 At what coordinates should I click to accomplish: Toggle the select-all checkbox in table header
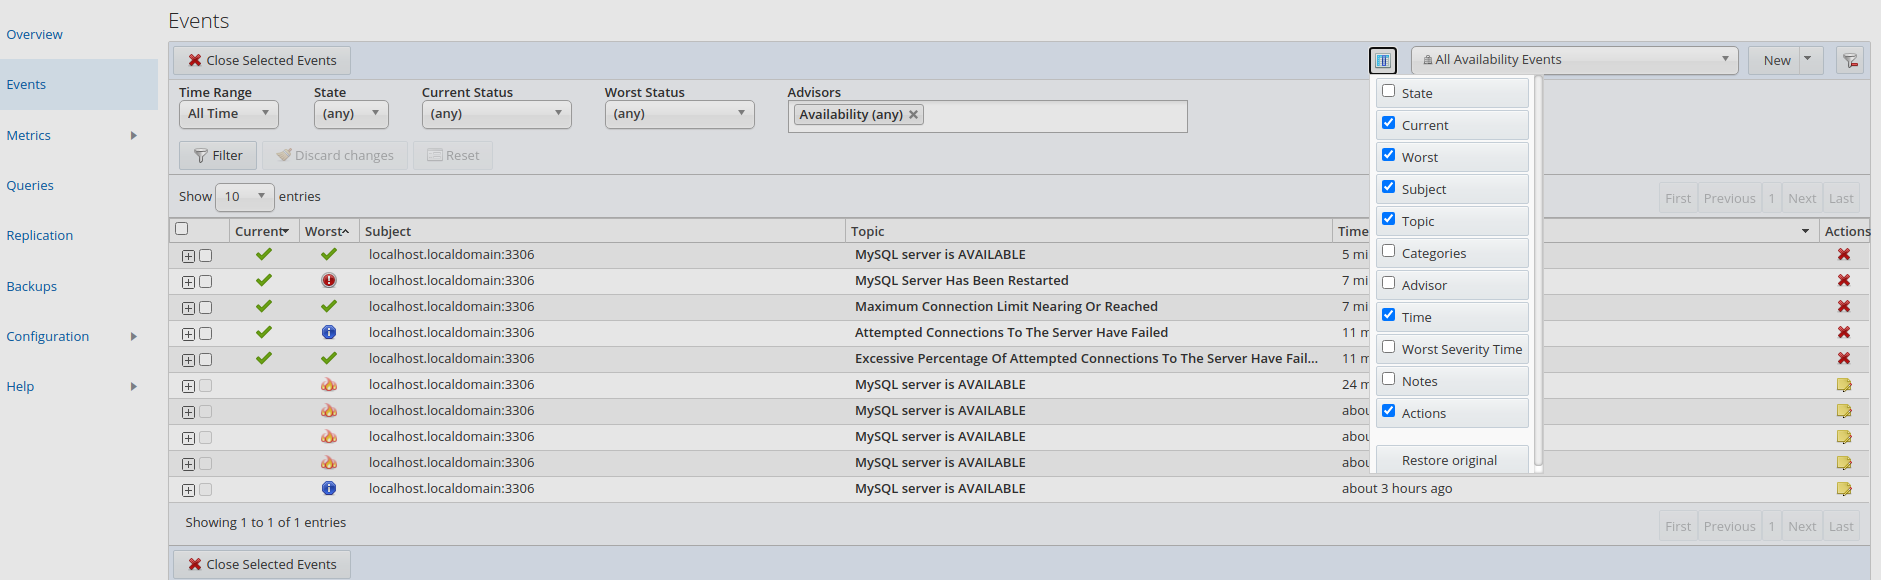[x=181, y=228]
